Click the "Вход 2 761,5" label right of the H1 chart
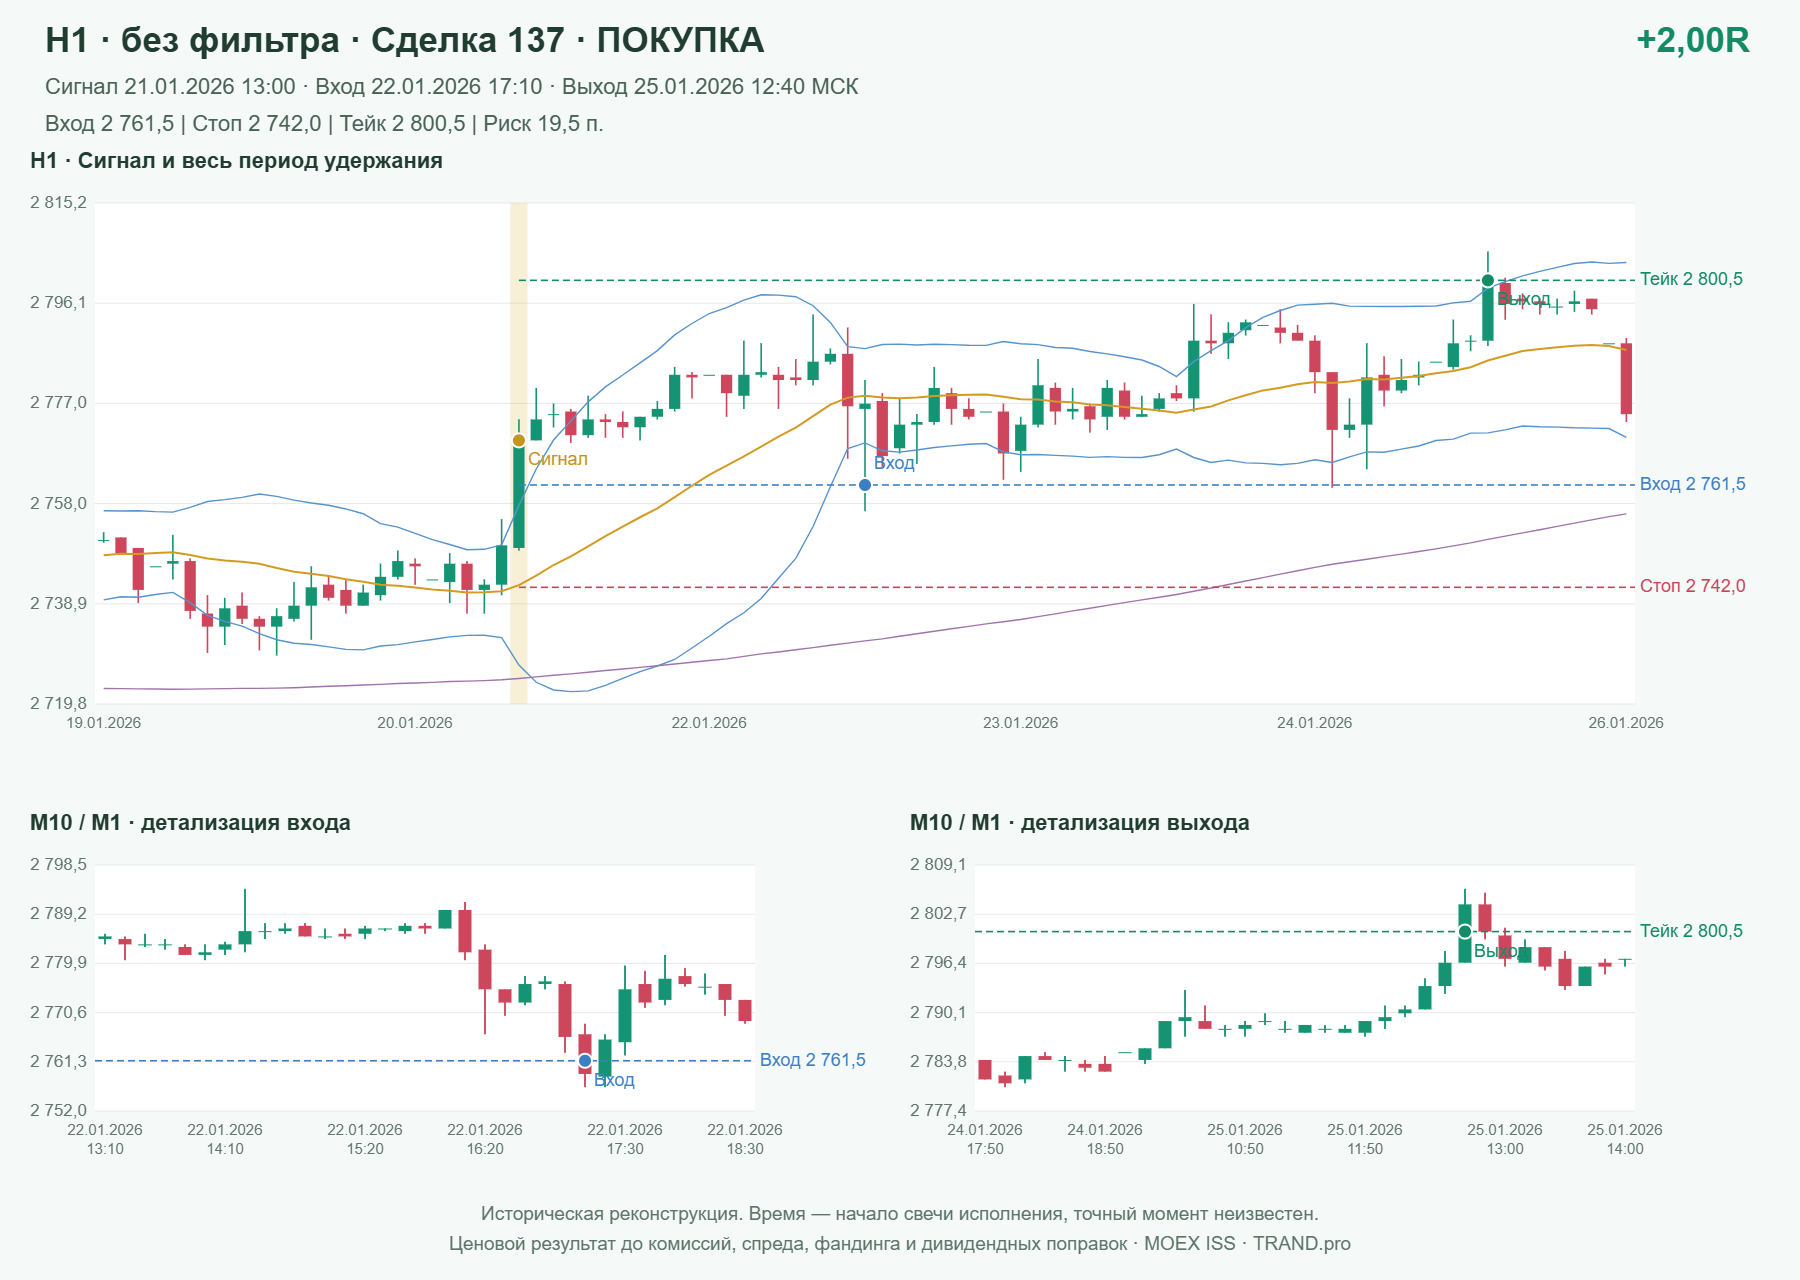The image size is (1800, 1280). (x=1693, y=484)
